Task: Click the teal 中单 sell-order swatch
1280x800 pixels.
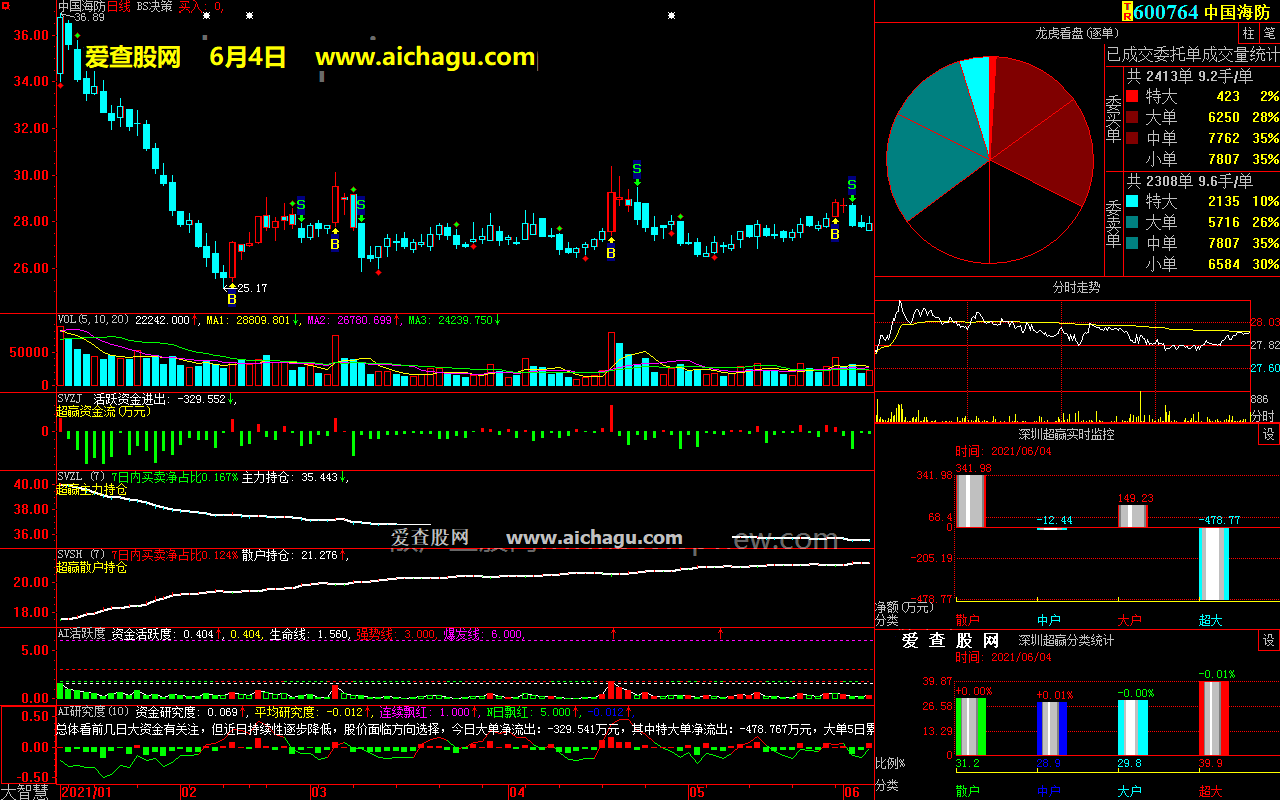Action: click(x=1132, y=243)
